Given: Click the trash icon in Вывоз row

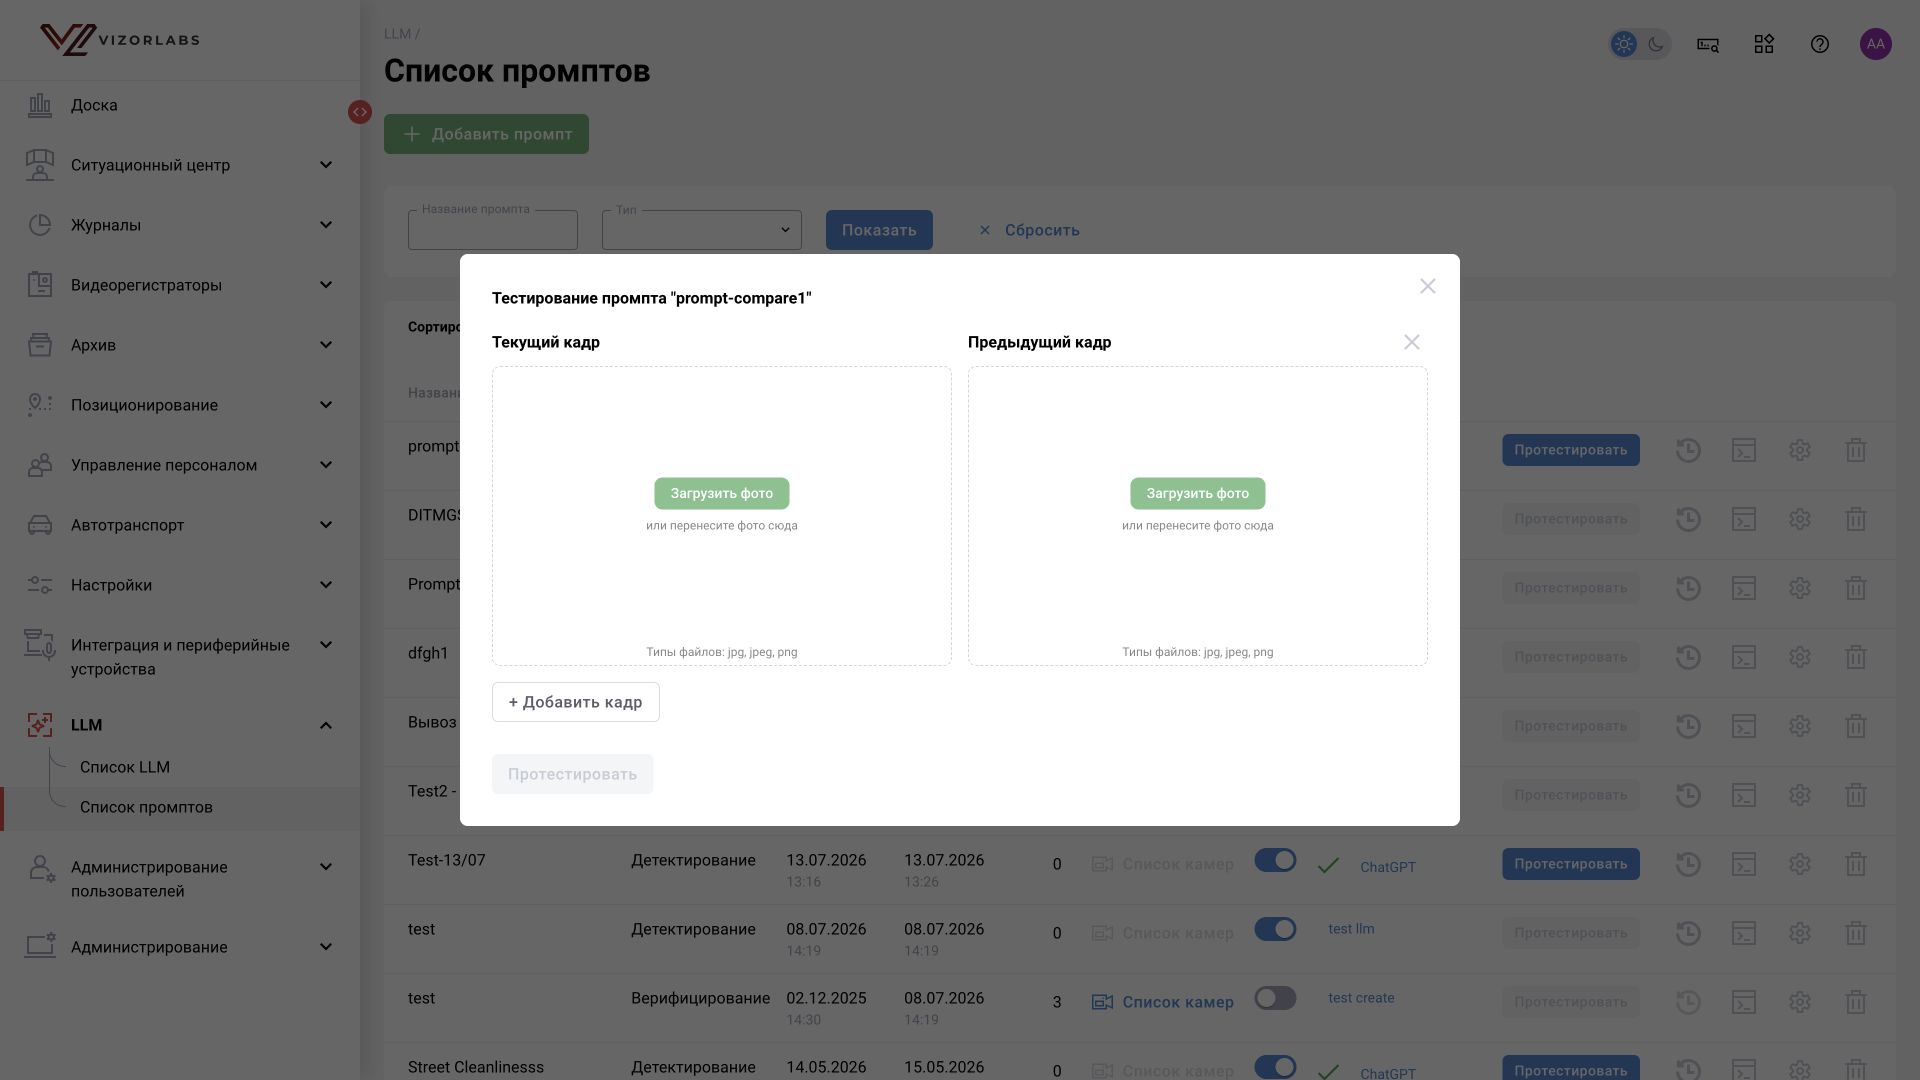Looking at the screenshot, I should point(1856,726).
